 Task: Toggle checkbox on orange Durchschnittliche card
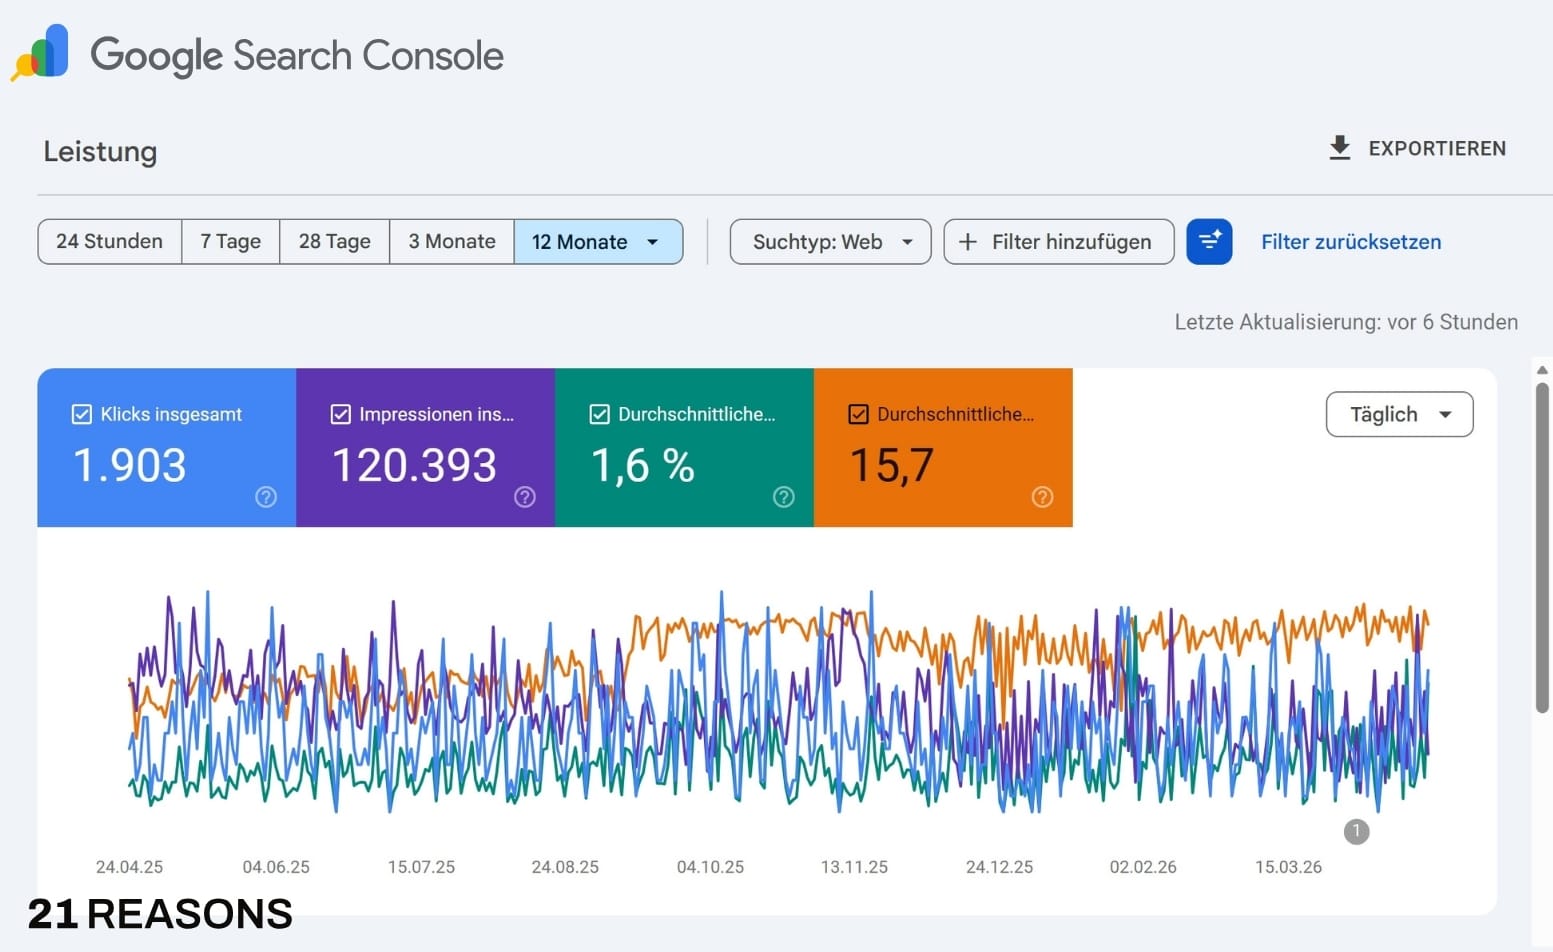(858, 414)
